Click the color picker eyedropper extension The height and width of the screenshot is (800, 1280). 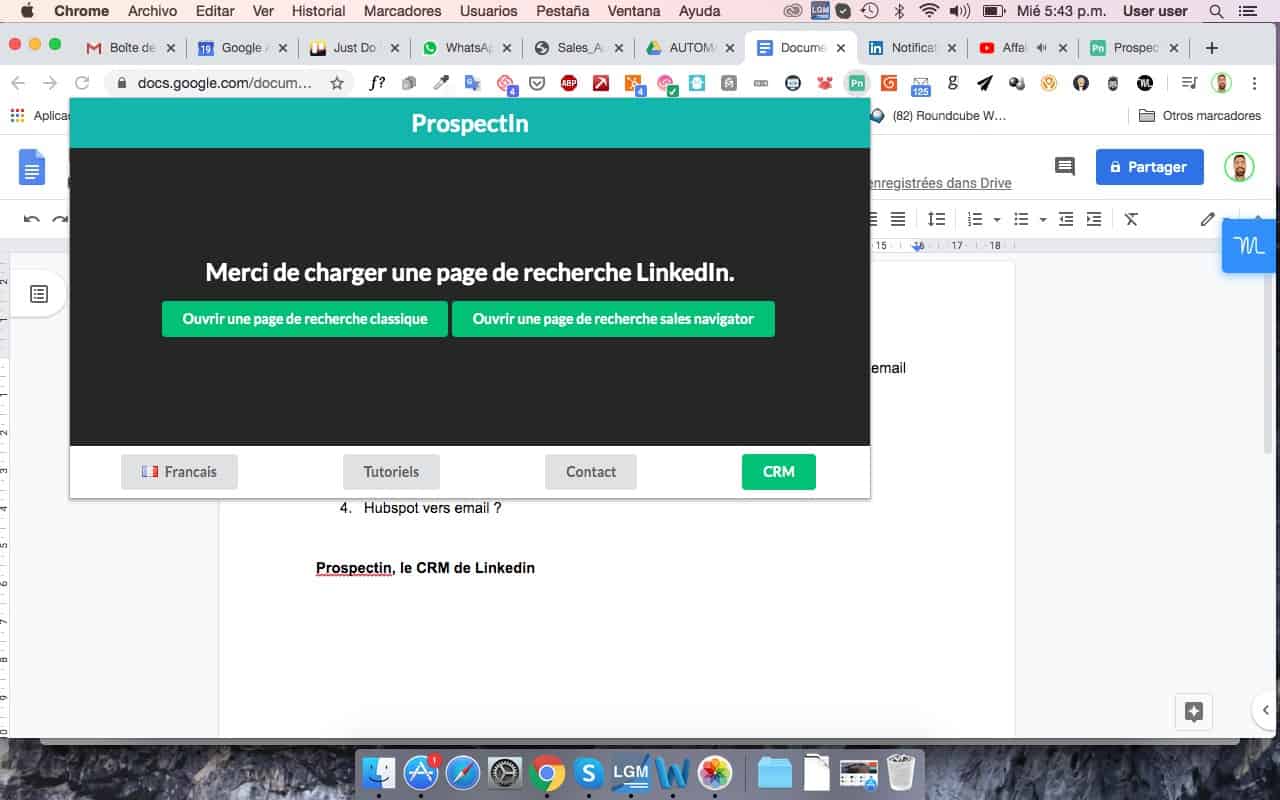point(441,83)
